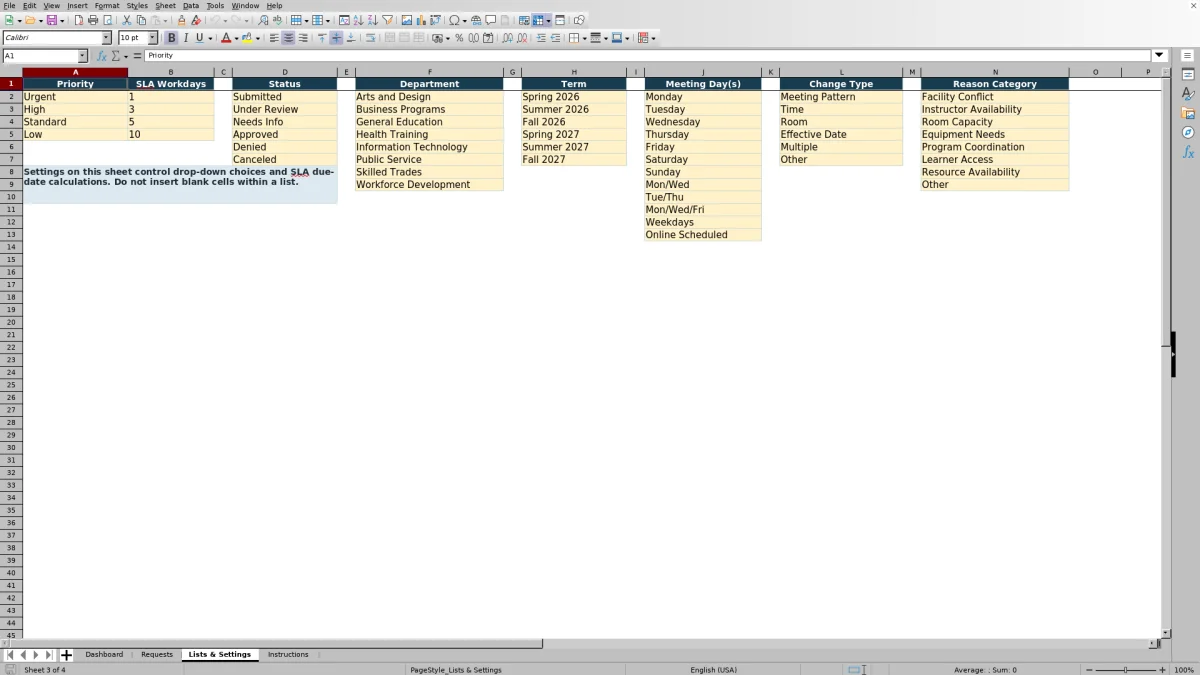Screen dimensions: 1200x675
Task: Click Sort Ascending icon
Action: pyautogui.click(x=358, y=20)
